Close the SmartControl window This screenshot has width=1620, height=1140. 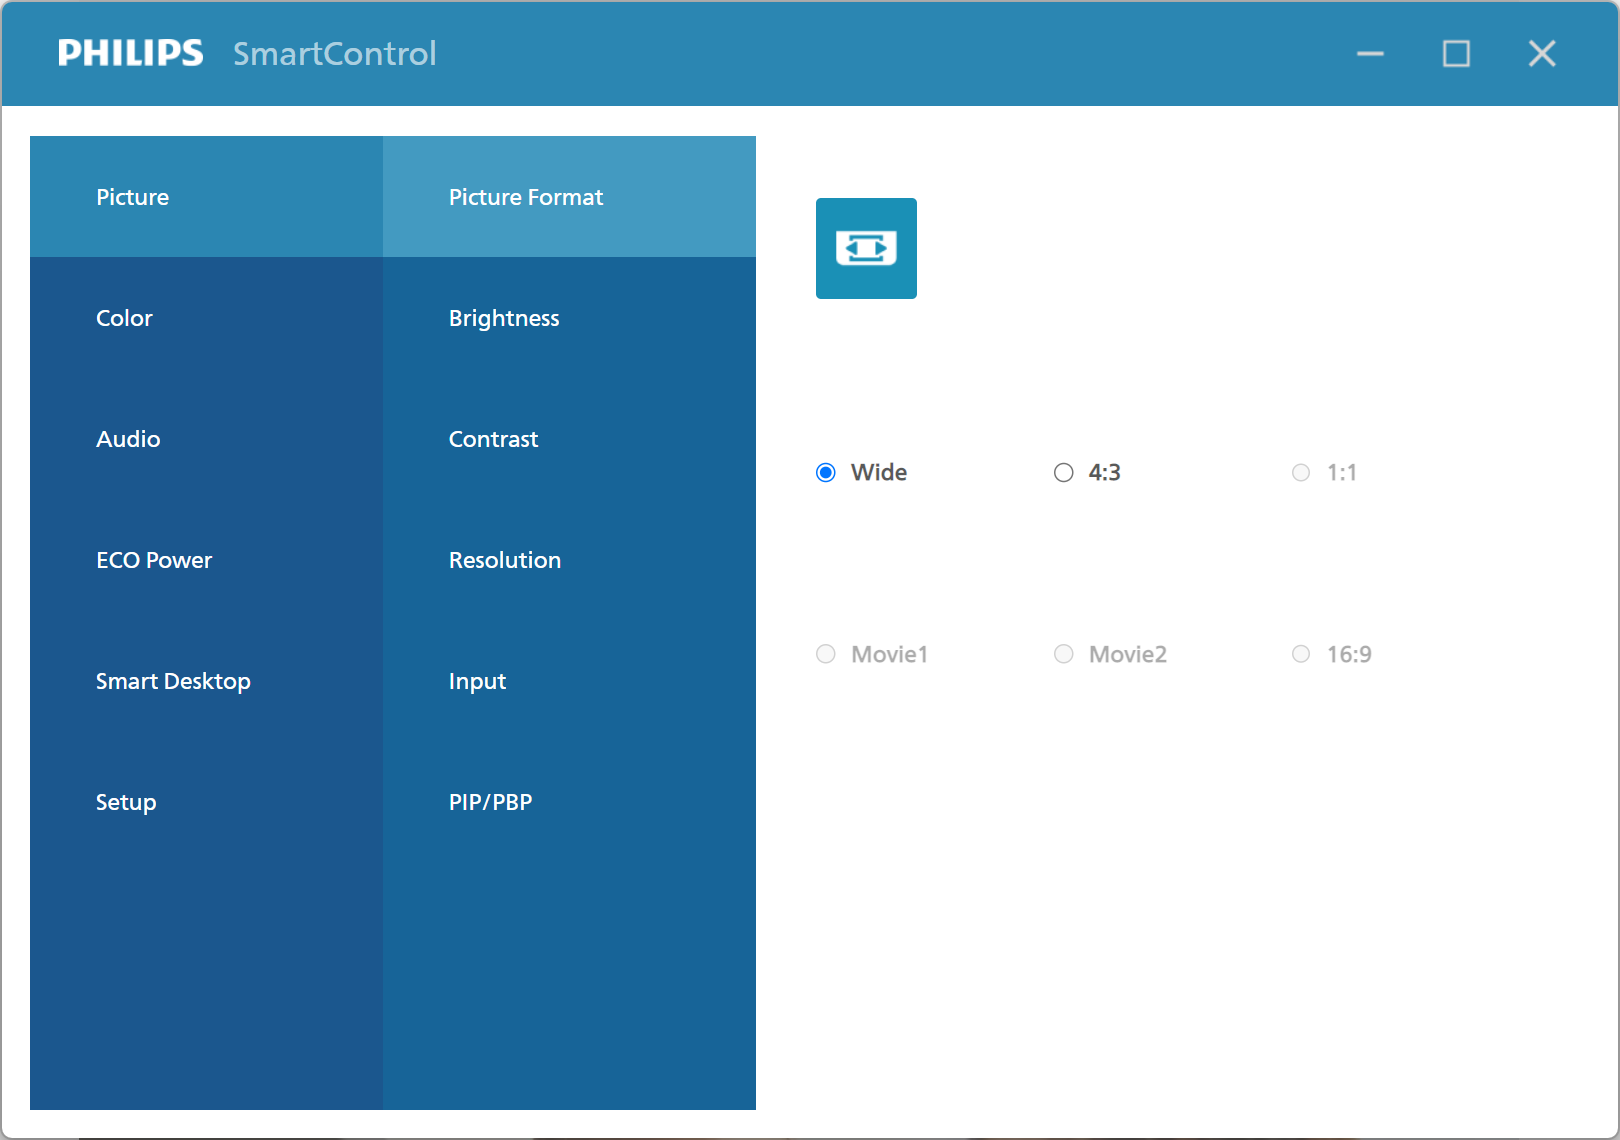(x=1542, y=54)
